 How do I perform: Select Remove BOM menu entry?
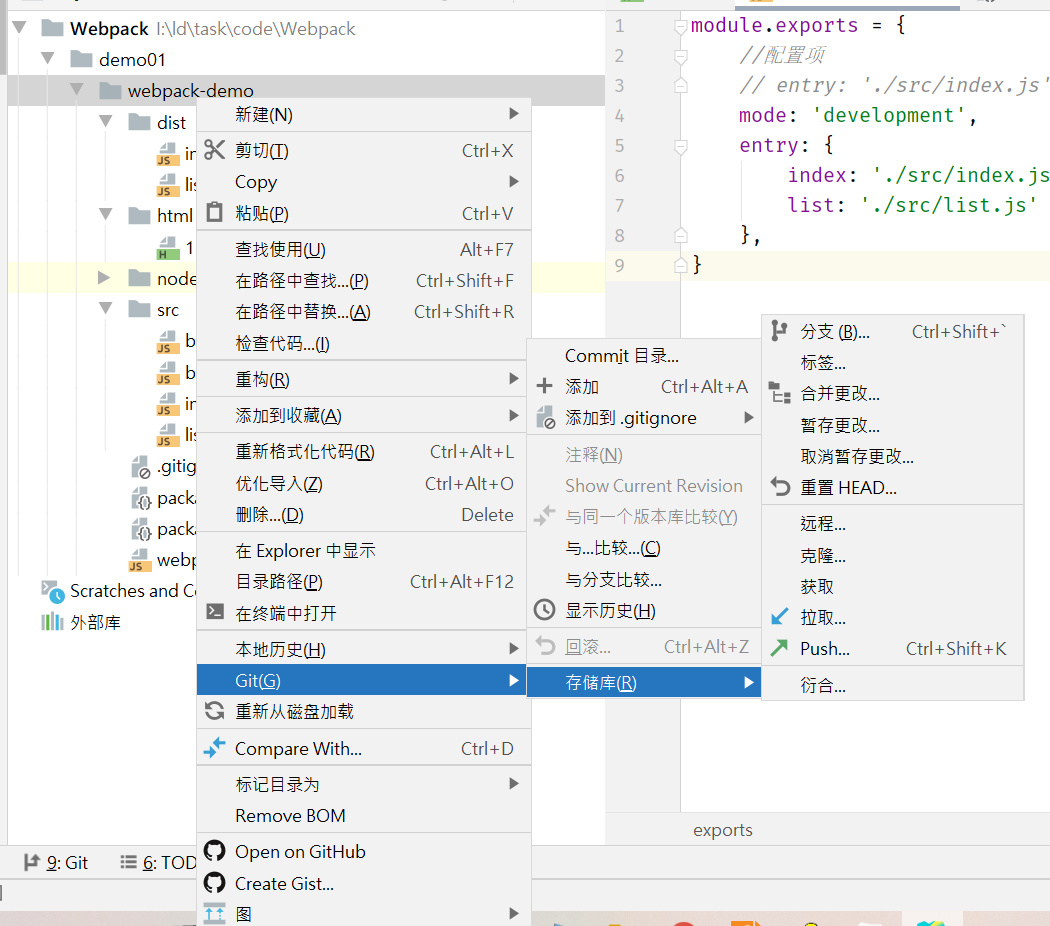pos(364,815)
